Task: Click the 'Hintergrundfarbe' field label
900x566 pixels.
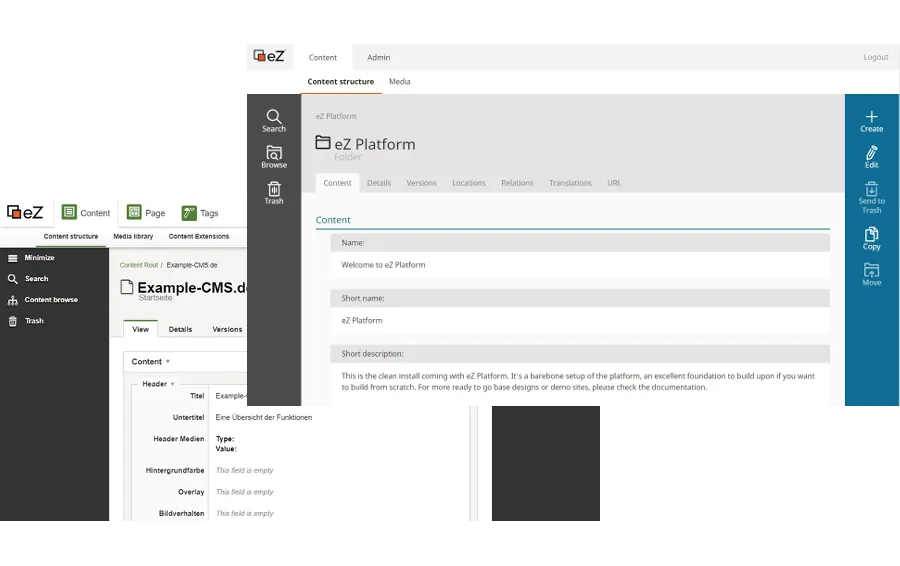Action: 174,471
